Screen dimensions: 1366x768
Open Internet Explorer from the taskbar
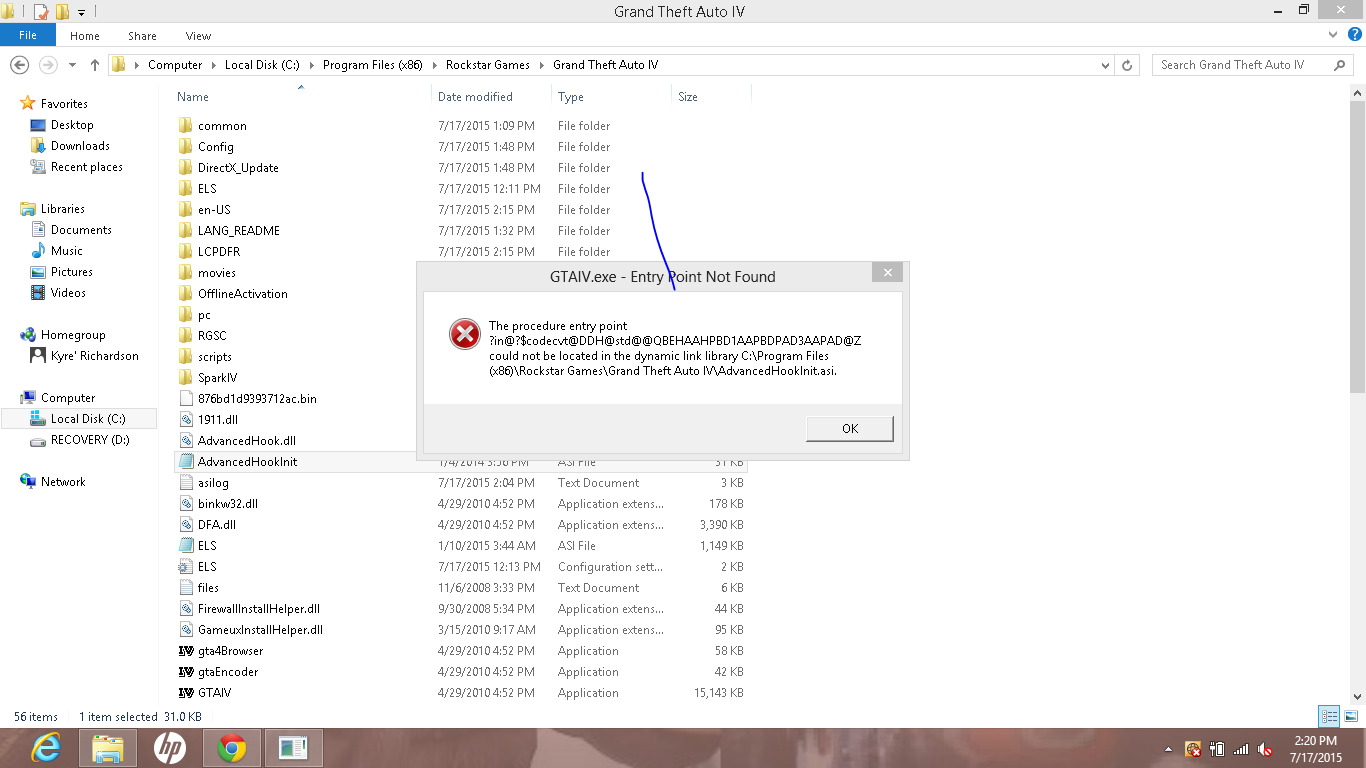click(46, 747)
